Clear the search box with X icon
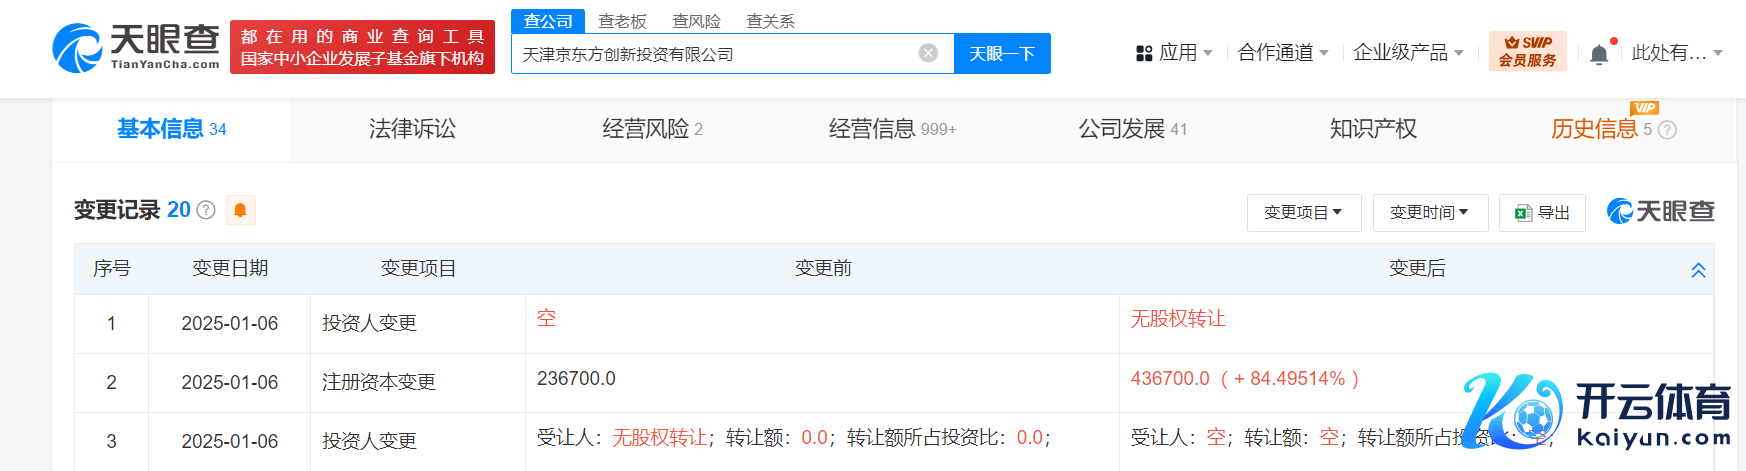 pos(928,53)
